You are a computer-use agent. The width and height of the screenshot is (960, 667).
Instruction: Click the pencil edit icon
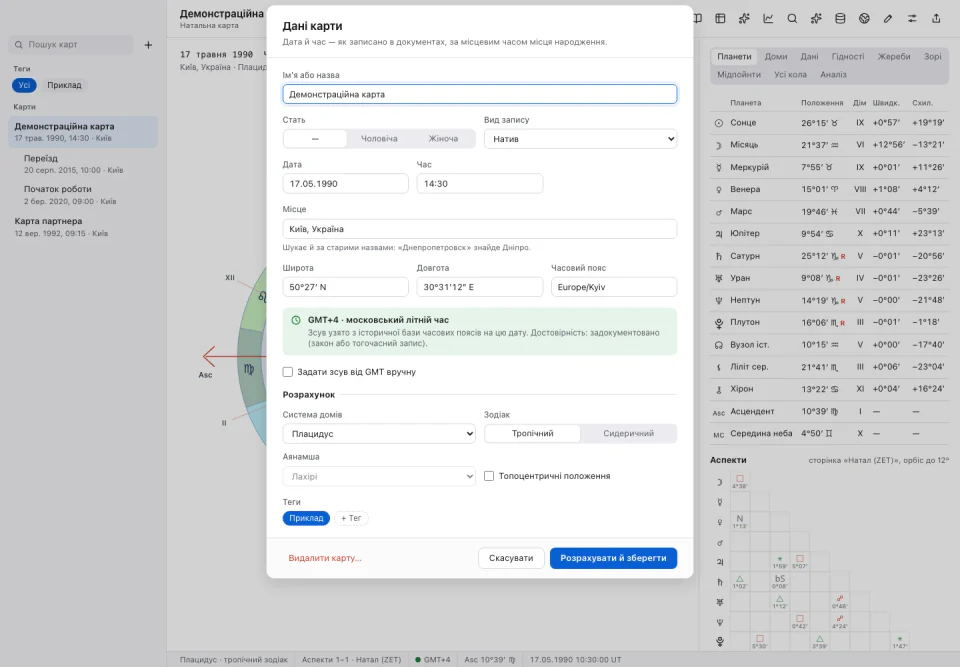pyautogui.click(x=888, y=18)
